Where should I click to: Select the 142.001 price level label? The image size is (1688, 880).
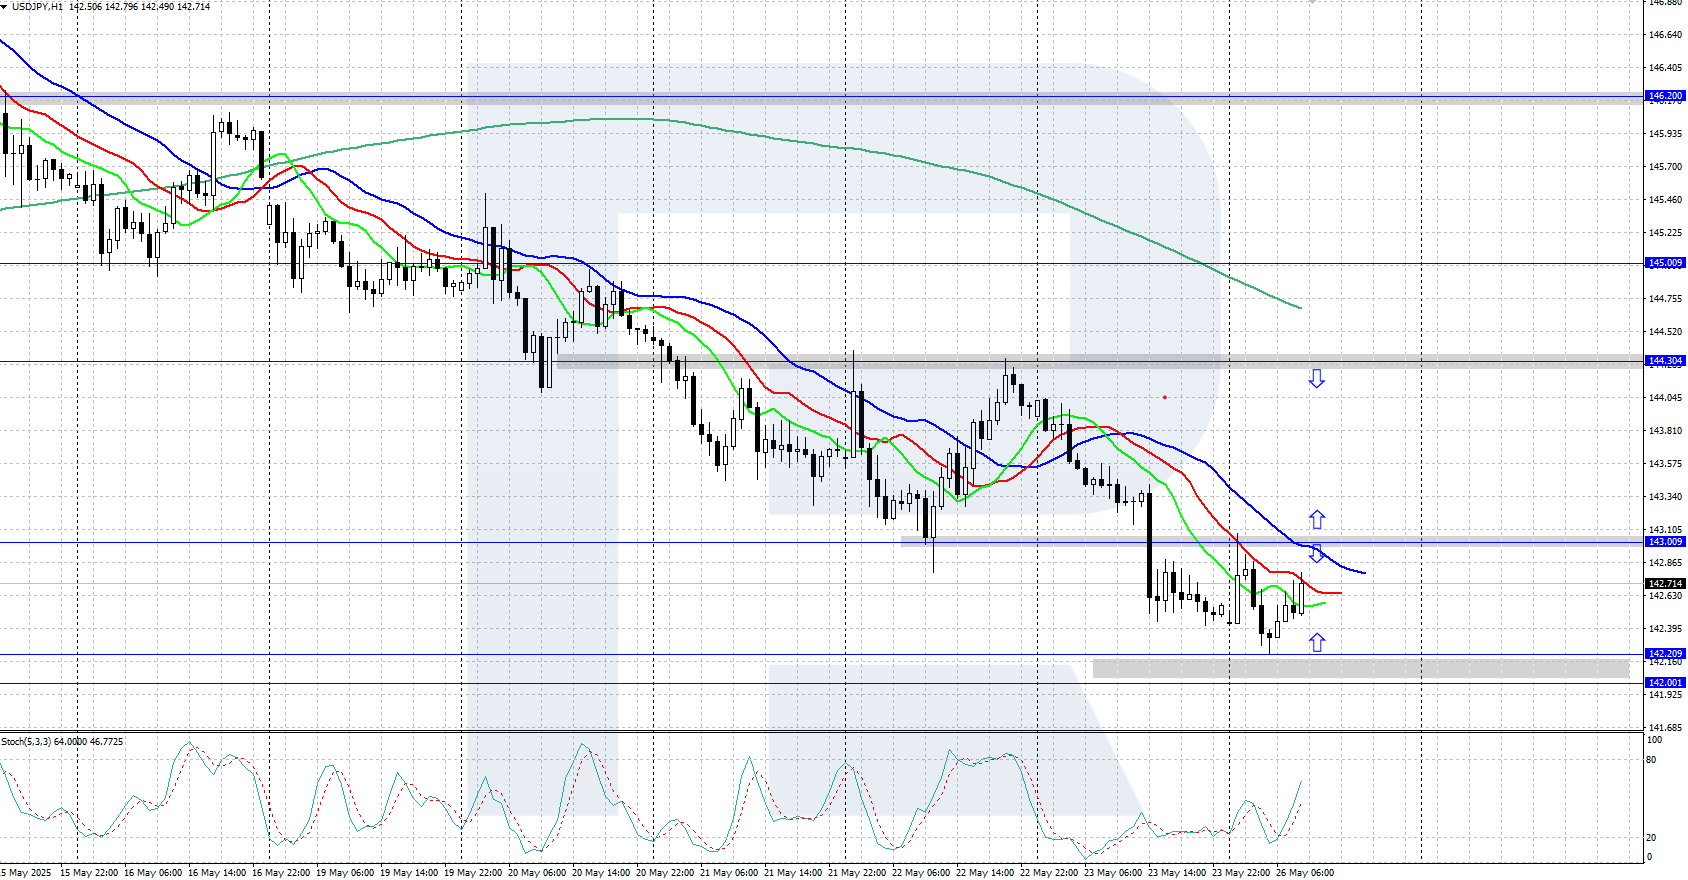tap(1665, 683)
